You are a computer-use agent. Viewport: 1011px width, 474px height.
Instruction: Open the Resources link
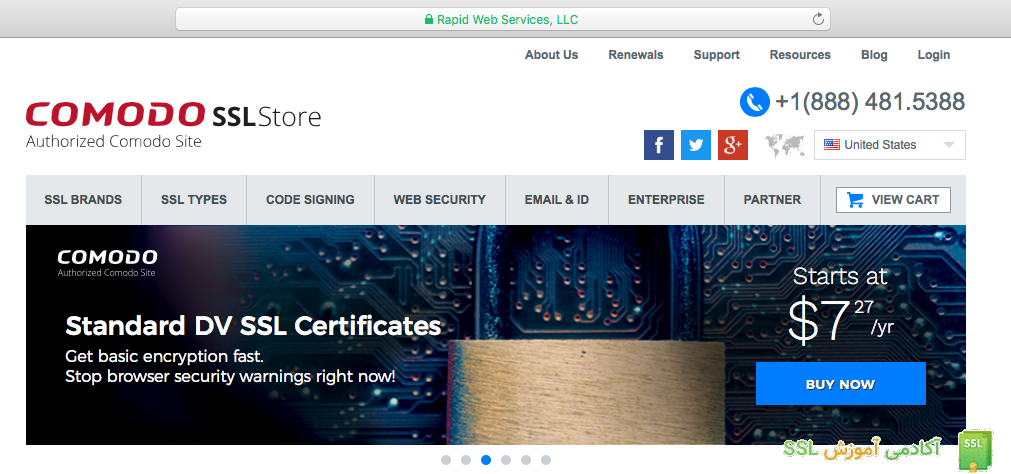click(800, 55)
